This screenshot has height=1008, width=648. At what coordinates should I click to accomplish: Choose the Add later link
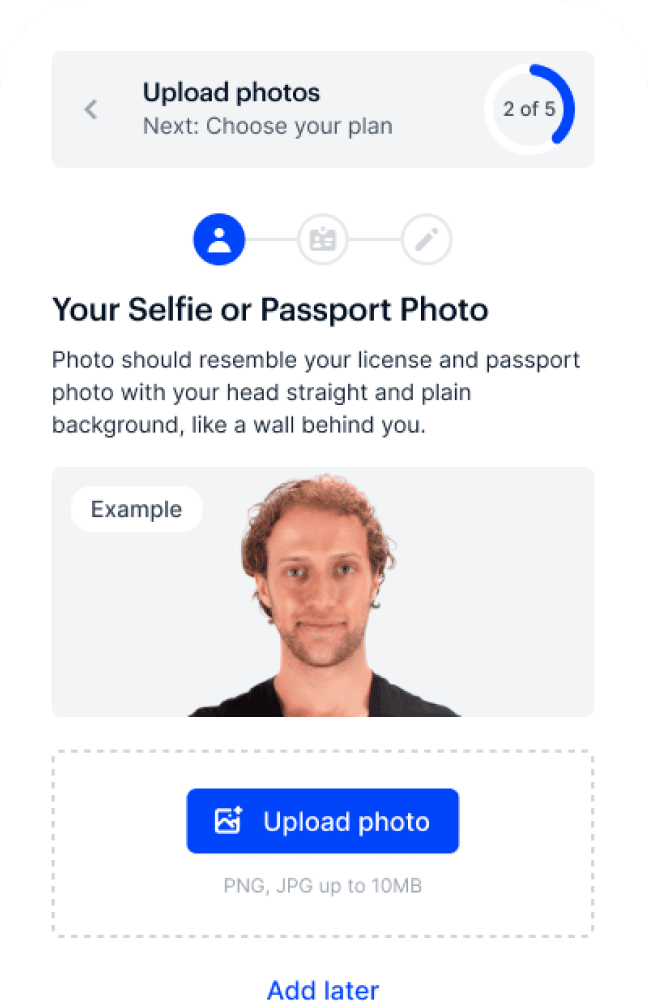click(323, 990)
